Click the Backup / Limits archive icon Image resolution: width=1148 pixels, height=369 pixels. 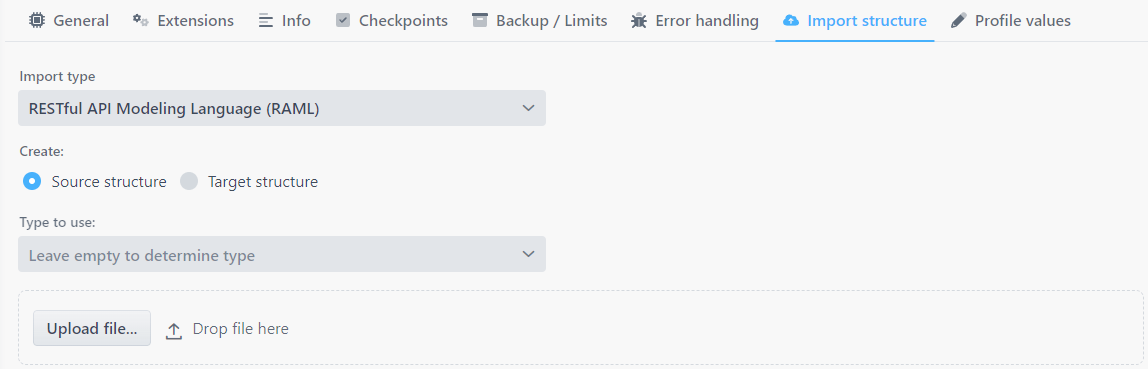(480, 20)
